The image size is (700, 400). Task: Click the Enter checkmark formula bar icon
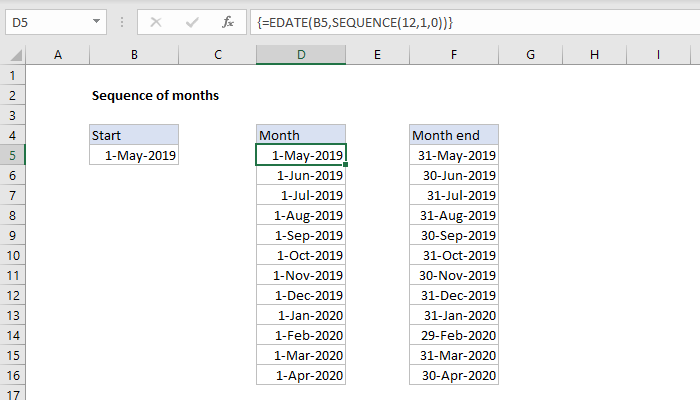click(x=190, y=21)
